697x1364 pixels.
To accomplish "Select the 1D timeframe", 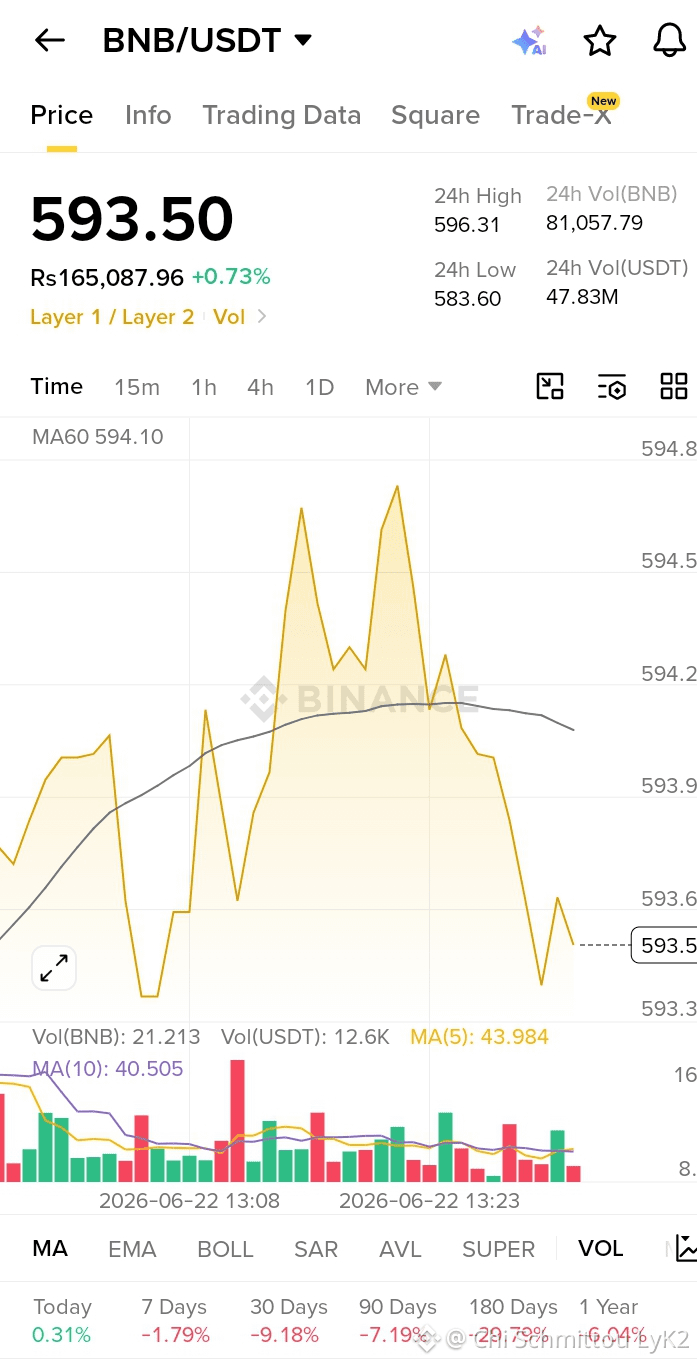I will coord(319,387).
